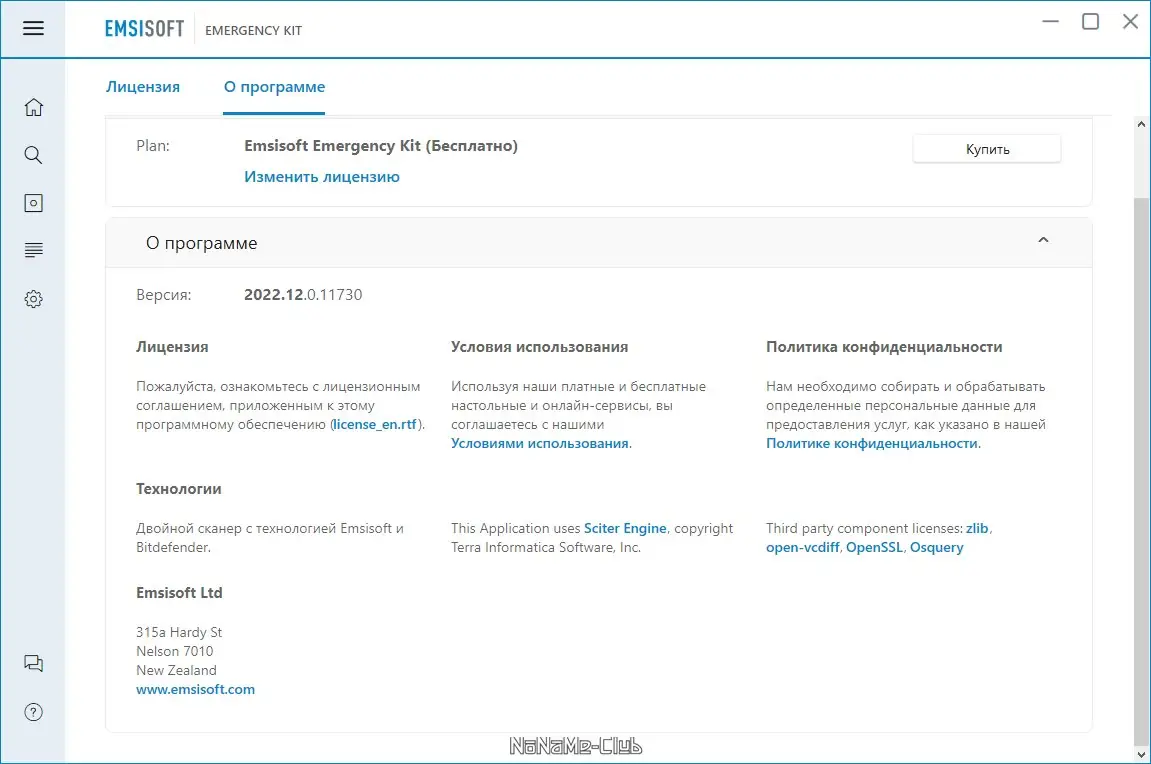Click the scrollbar down arrow

point(1141,754)
